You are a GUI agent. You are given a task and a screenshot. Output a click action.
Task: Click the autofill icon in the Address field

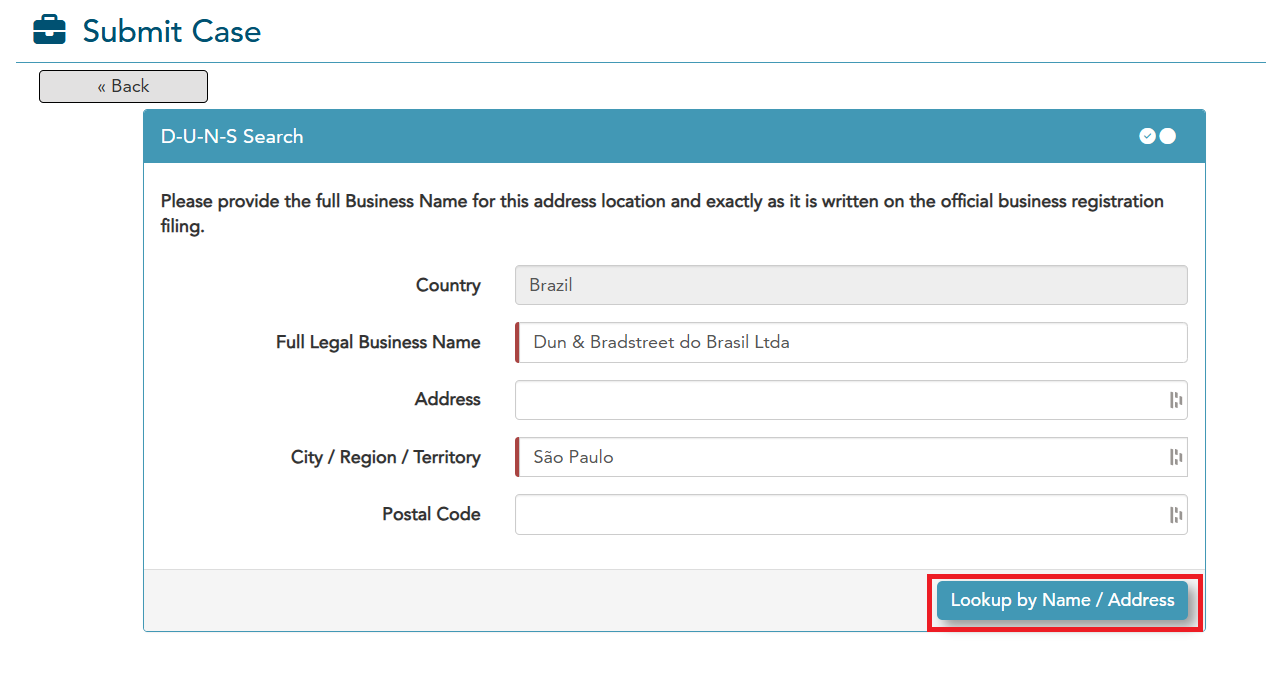[1176, 400]
